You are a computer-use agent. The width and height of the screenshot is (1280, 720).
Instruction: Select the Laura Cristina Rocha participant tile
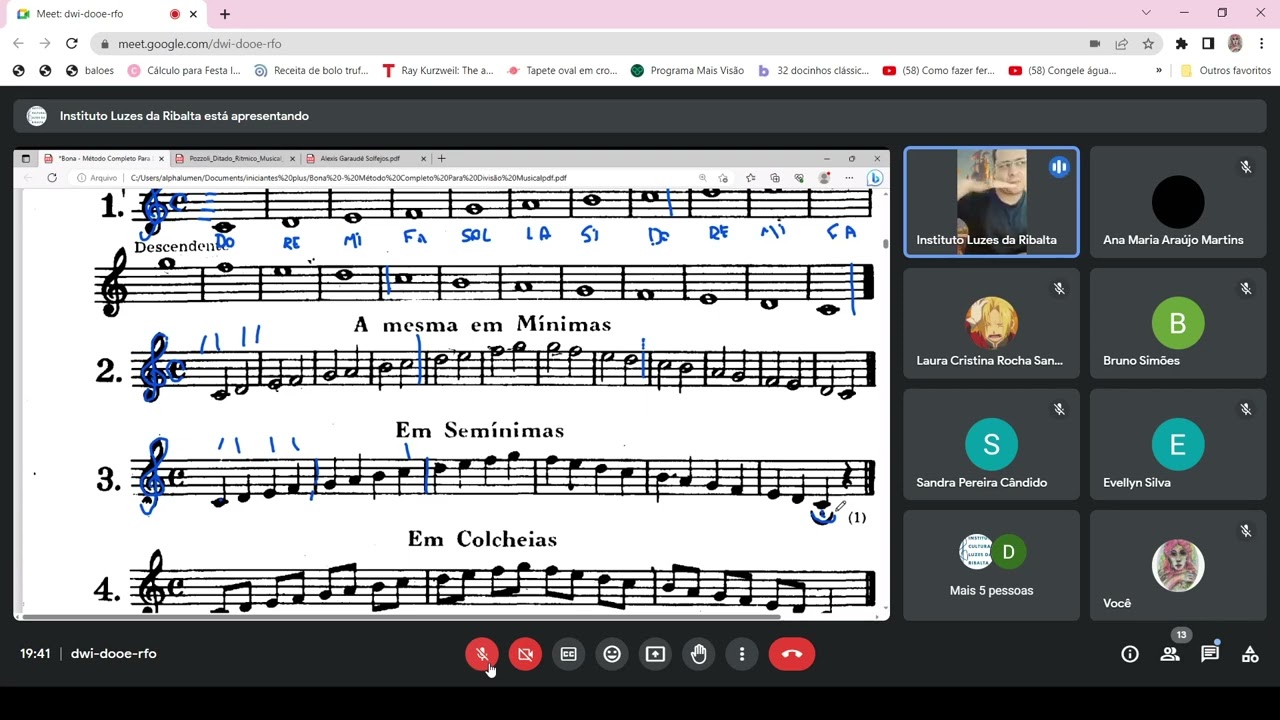(x=991, y=323)
